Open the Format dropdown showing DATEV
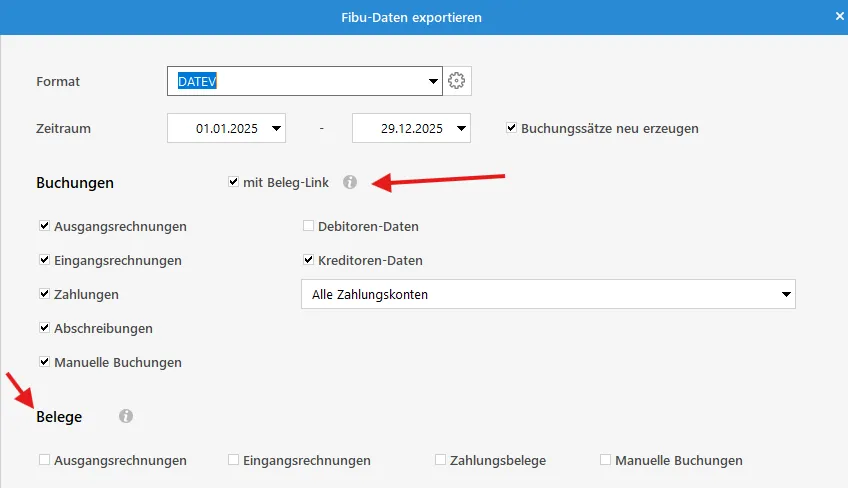The height and width of the screenshot is (488, 848). tap(433, 82)
